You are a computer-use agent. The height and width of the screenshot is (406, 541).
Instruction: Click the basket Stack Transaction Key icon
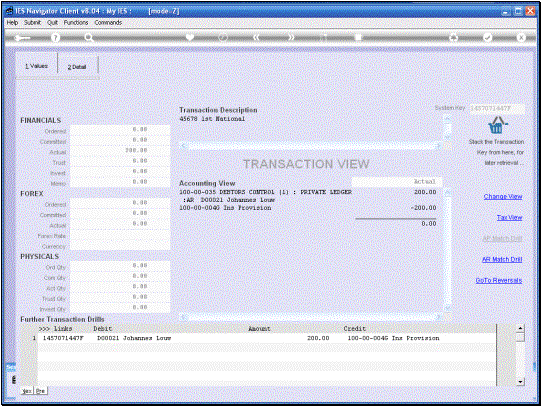[x=497, y=126]
